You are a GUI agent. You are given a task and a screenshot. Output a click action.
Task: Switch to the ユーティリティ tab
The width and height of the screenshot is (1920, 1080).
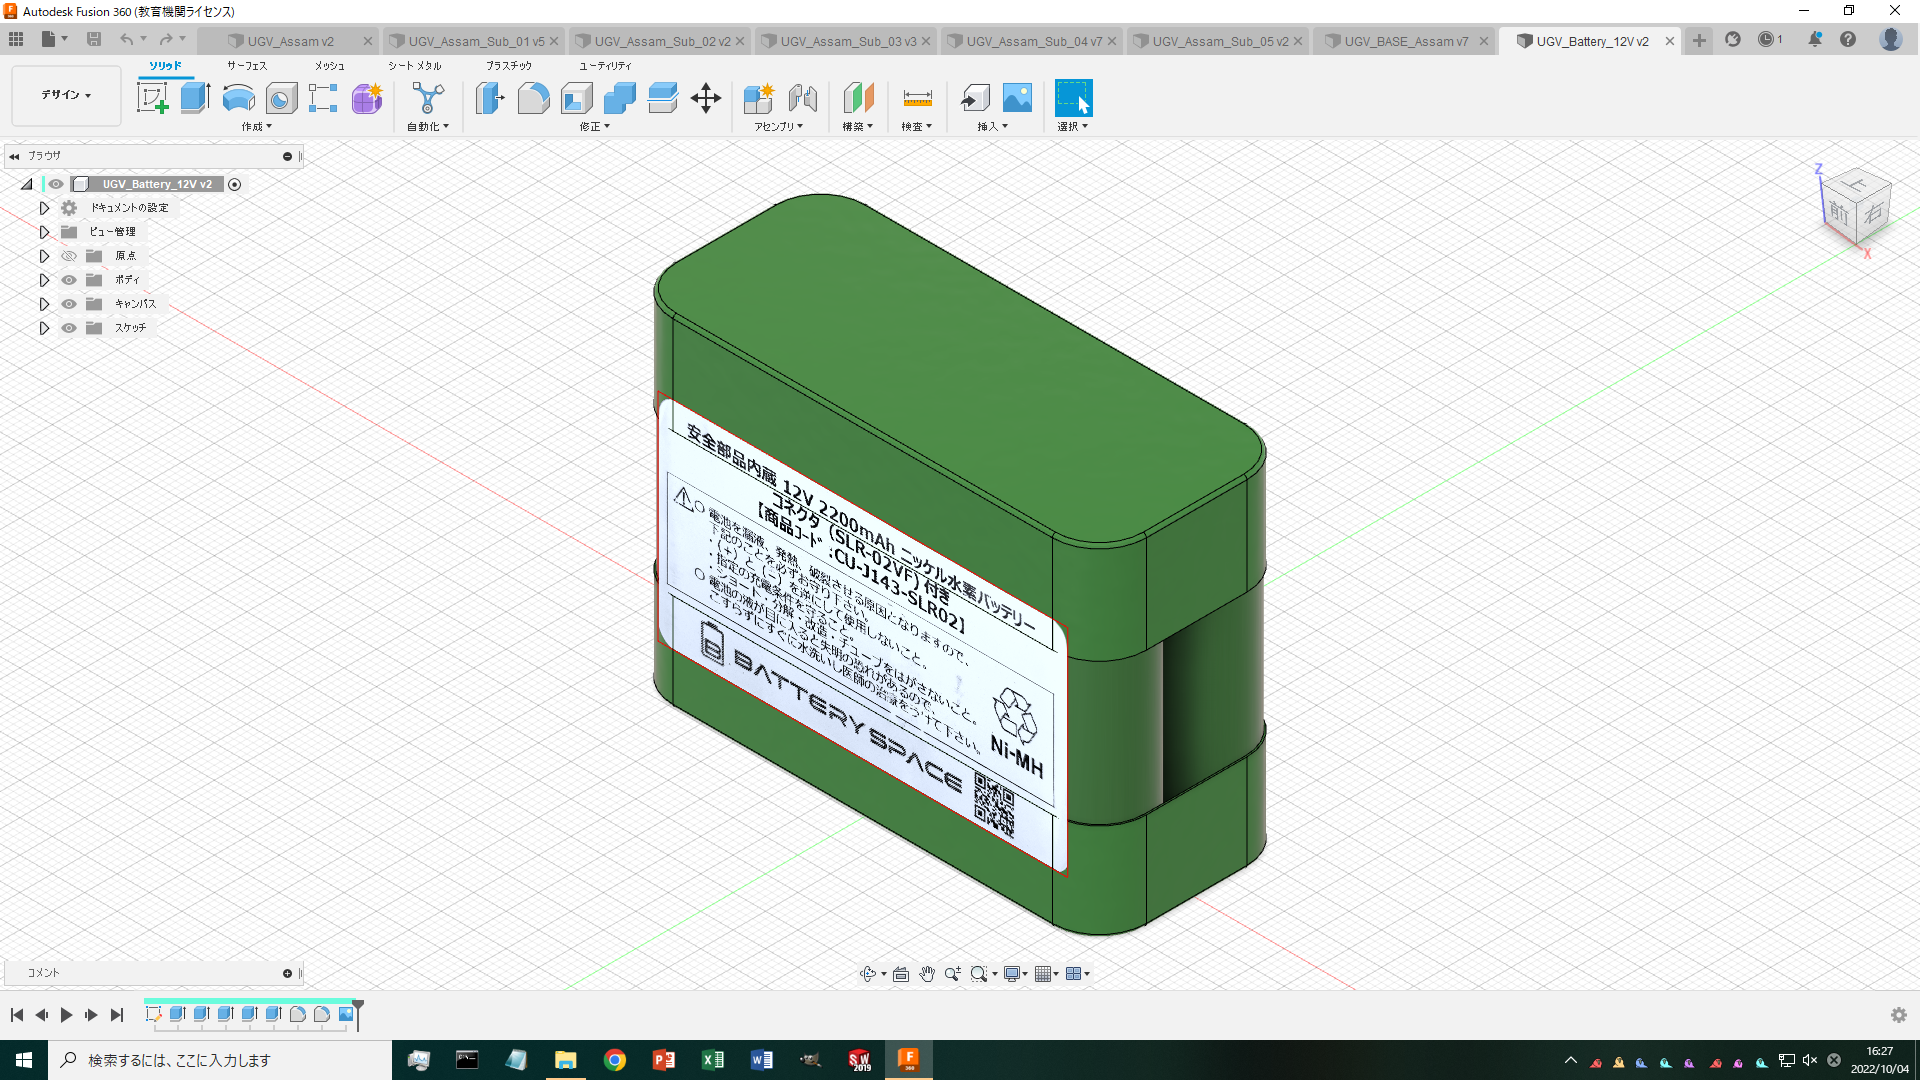coord(605,66)
